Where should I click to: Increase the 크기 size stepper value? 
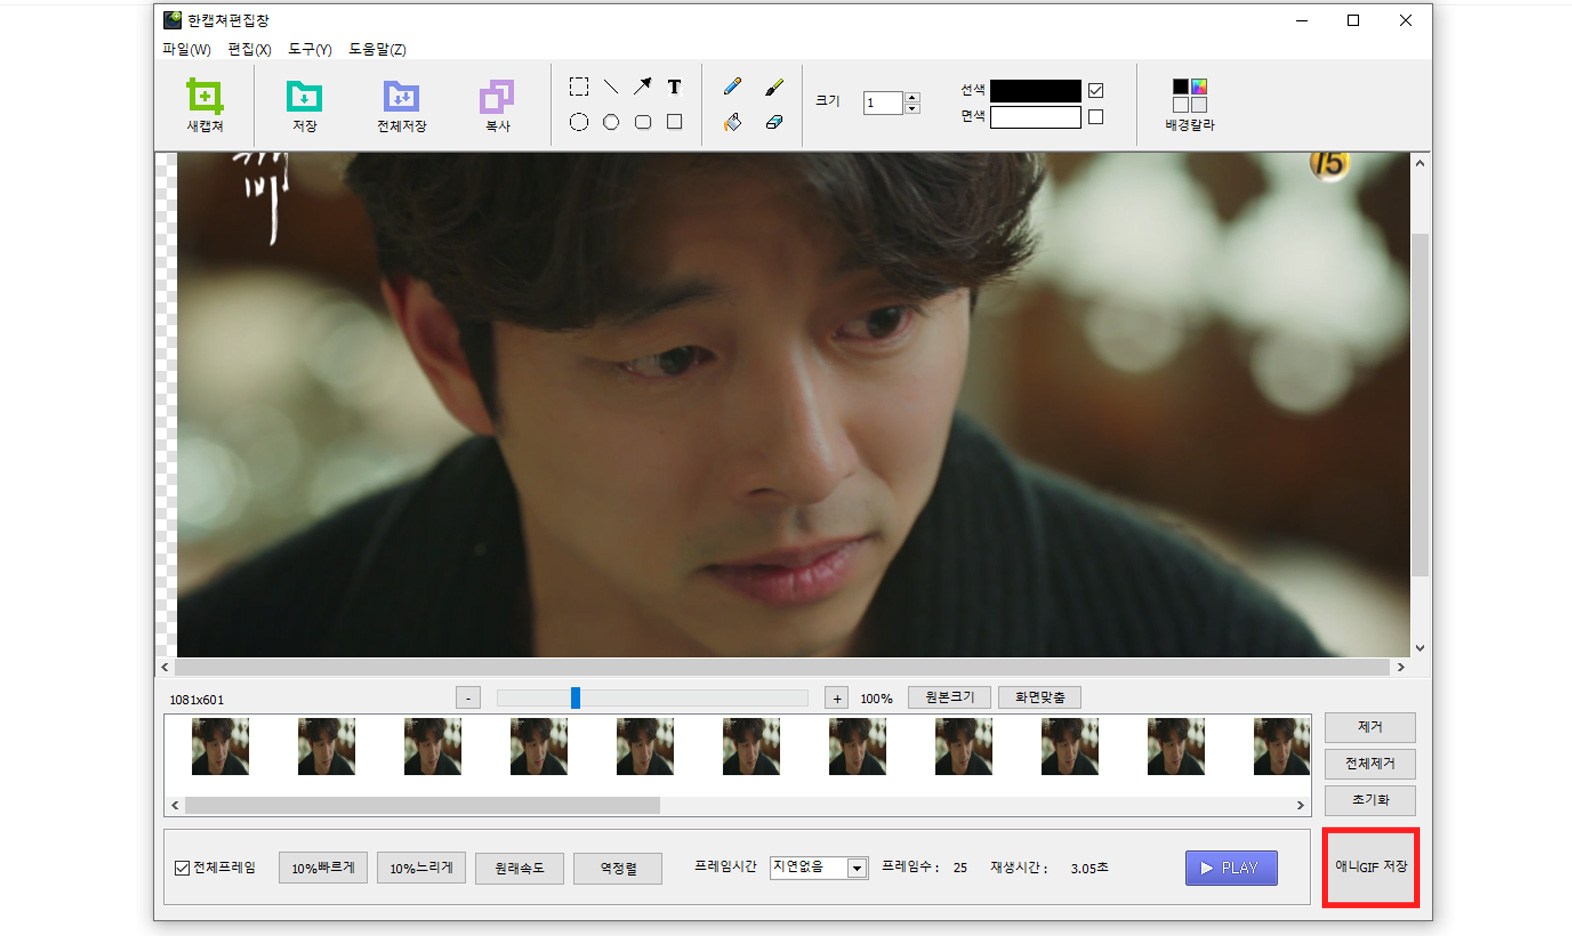tap(912, 97)
